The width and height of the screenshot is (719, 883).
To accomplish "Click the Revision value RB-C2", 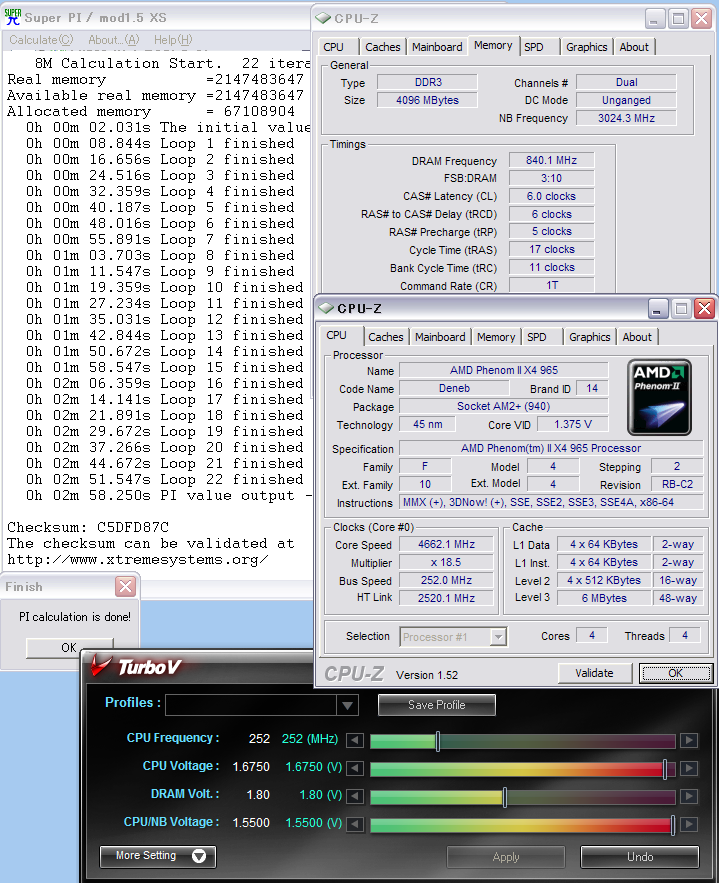I will click(x=677, y=484).
